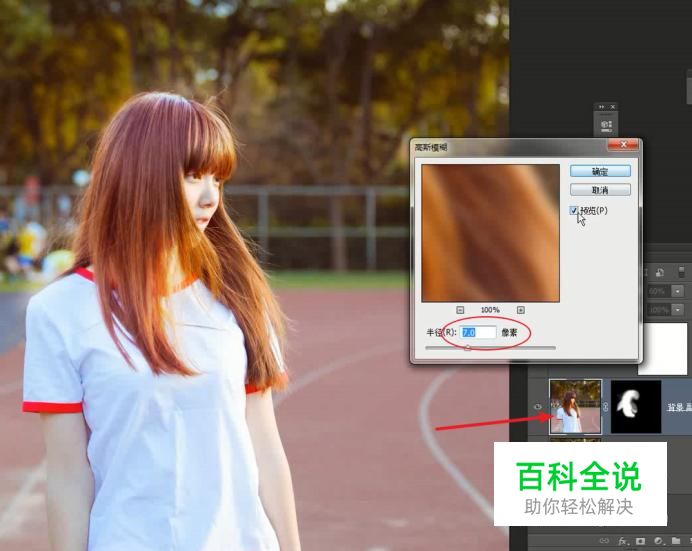Select the girl photo layer thumbnail
The width and height of the screenshot is (692, 551).
(575, 407)
